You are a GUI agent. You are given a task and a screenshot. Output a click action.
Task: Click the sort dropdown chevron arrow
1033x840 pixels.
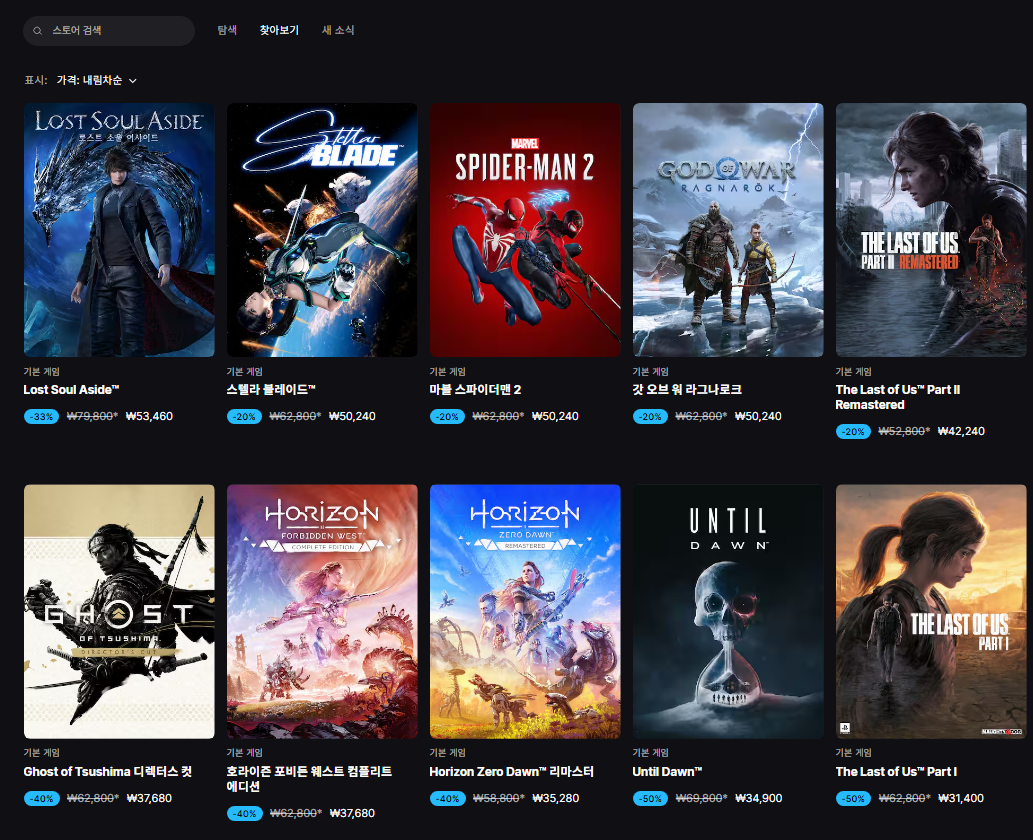click(x=133, y=80)
